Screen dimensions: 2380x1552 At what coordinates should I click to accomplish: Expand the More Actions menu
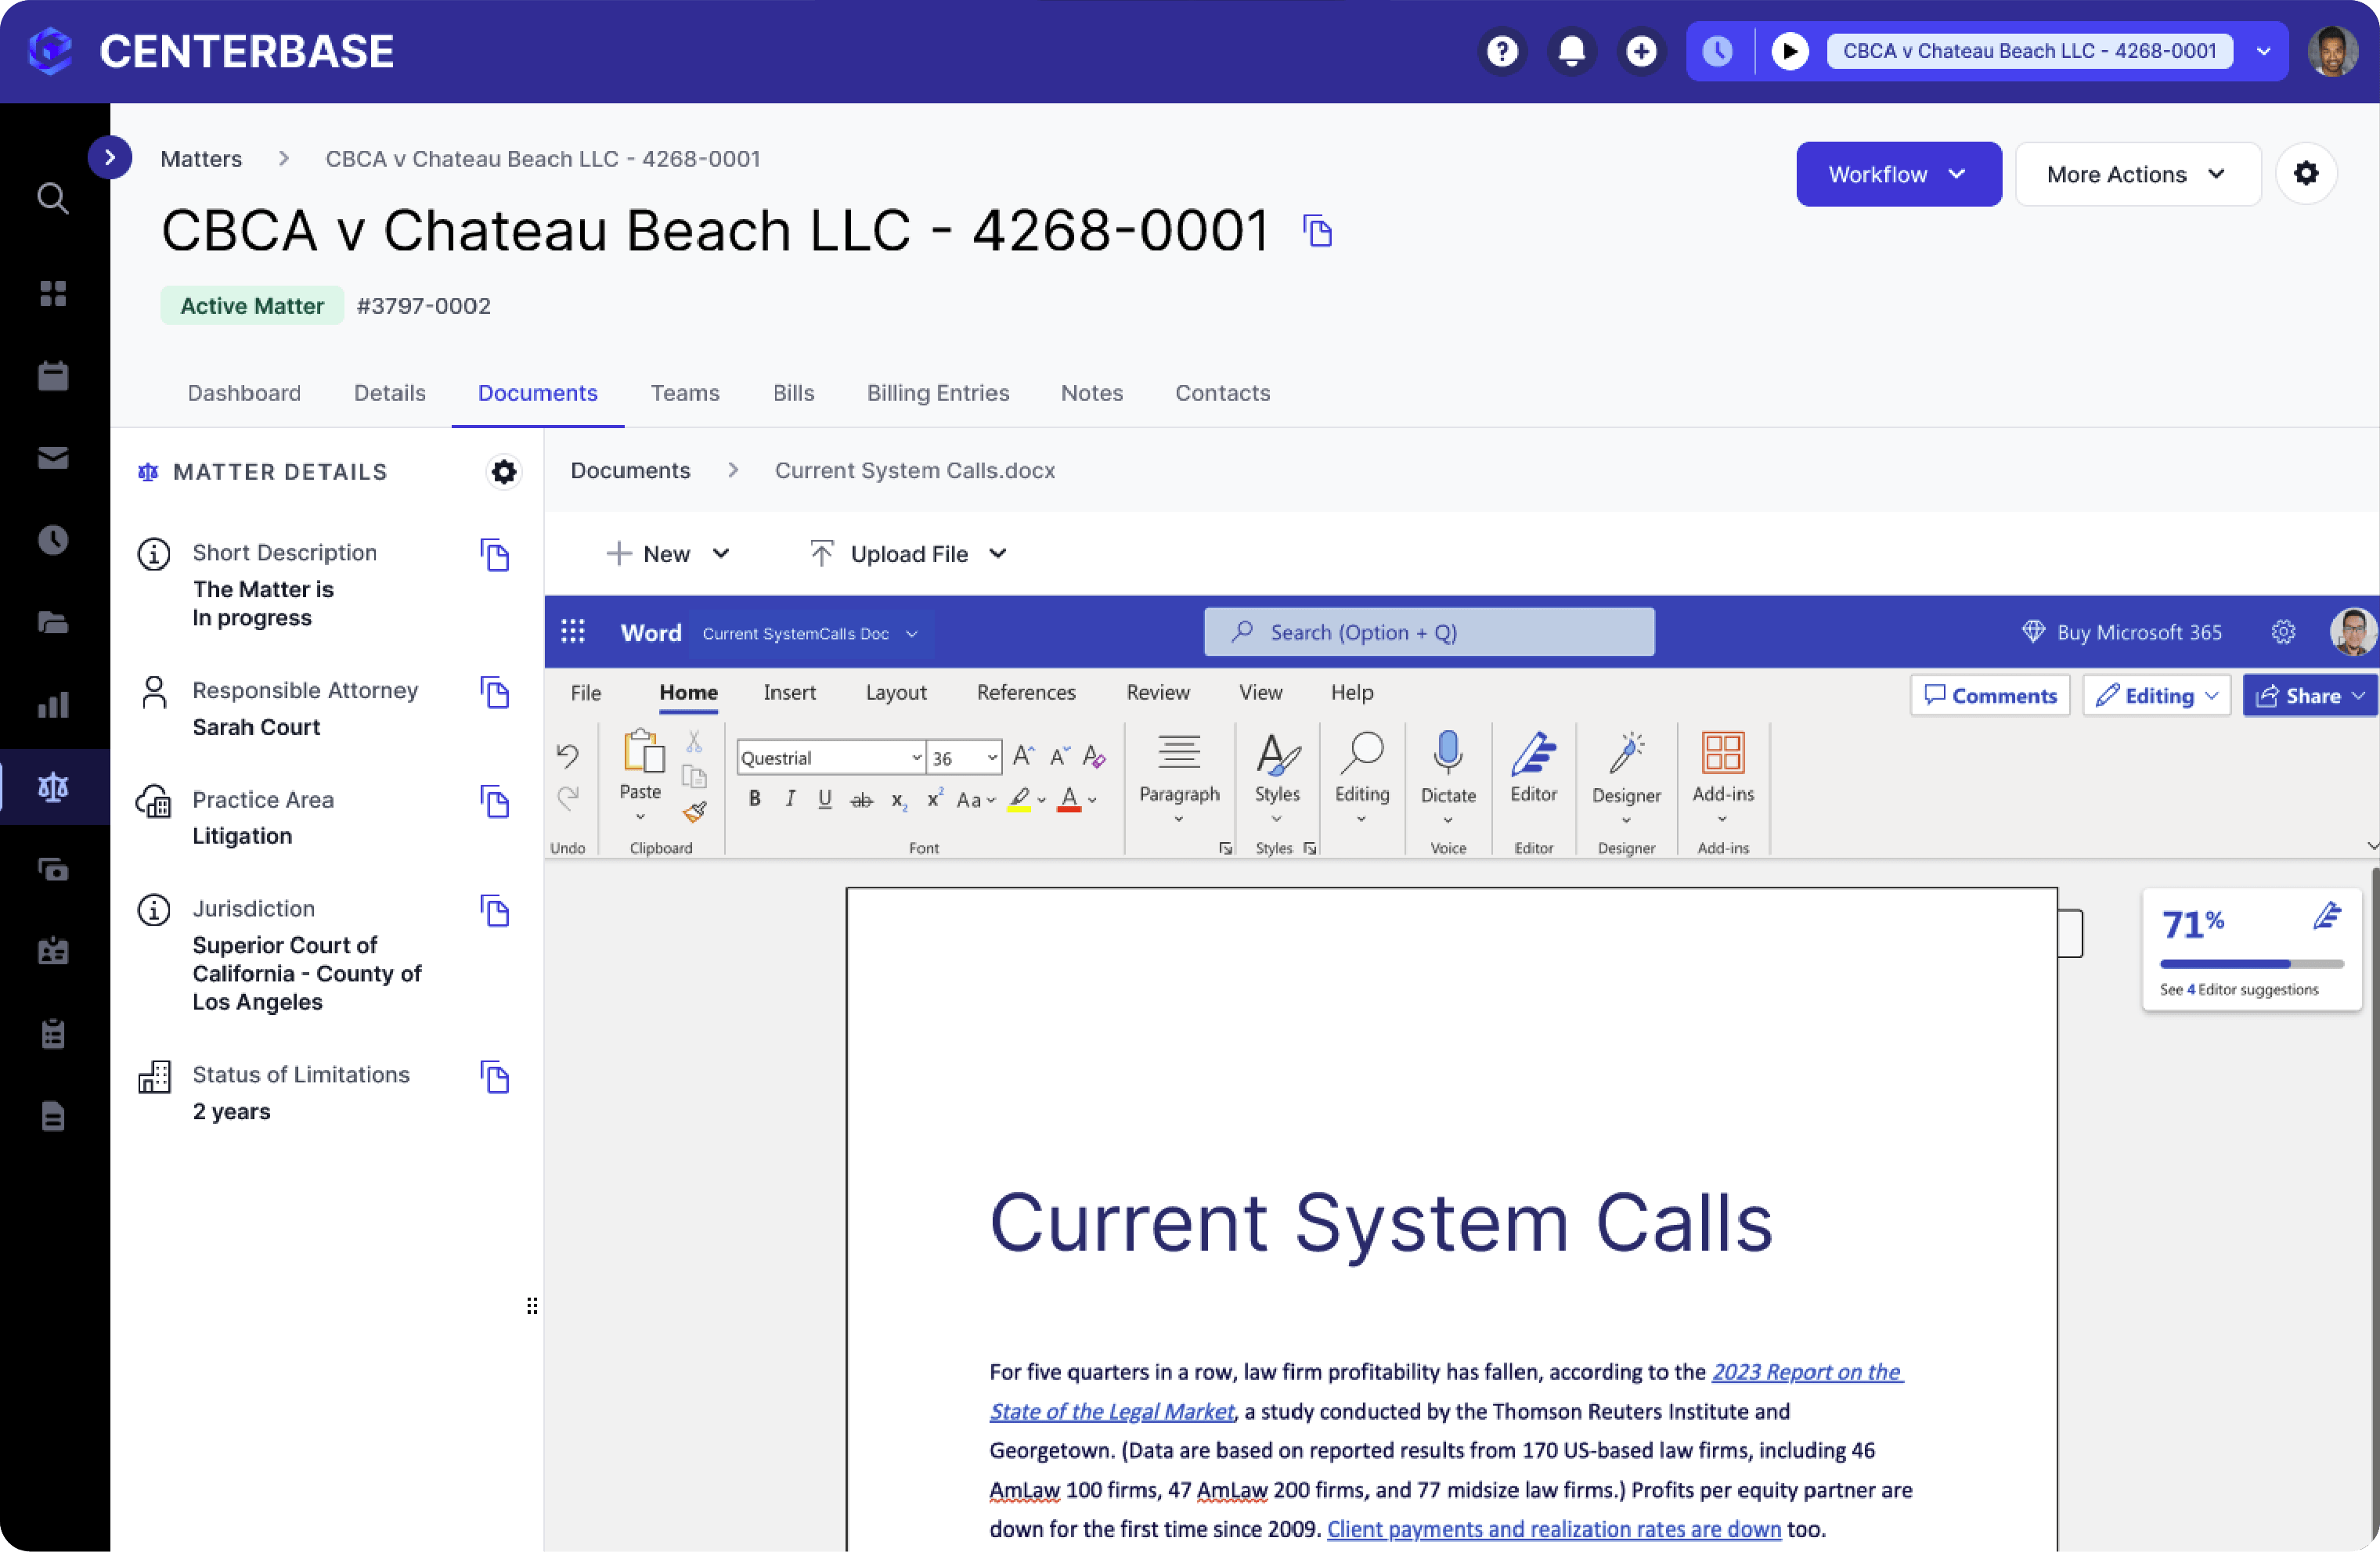2137,173
